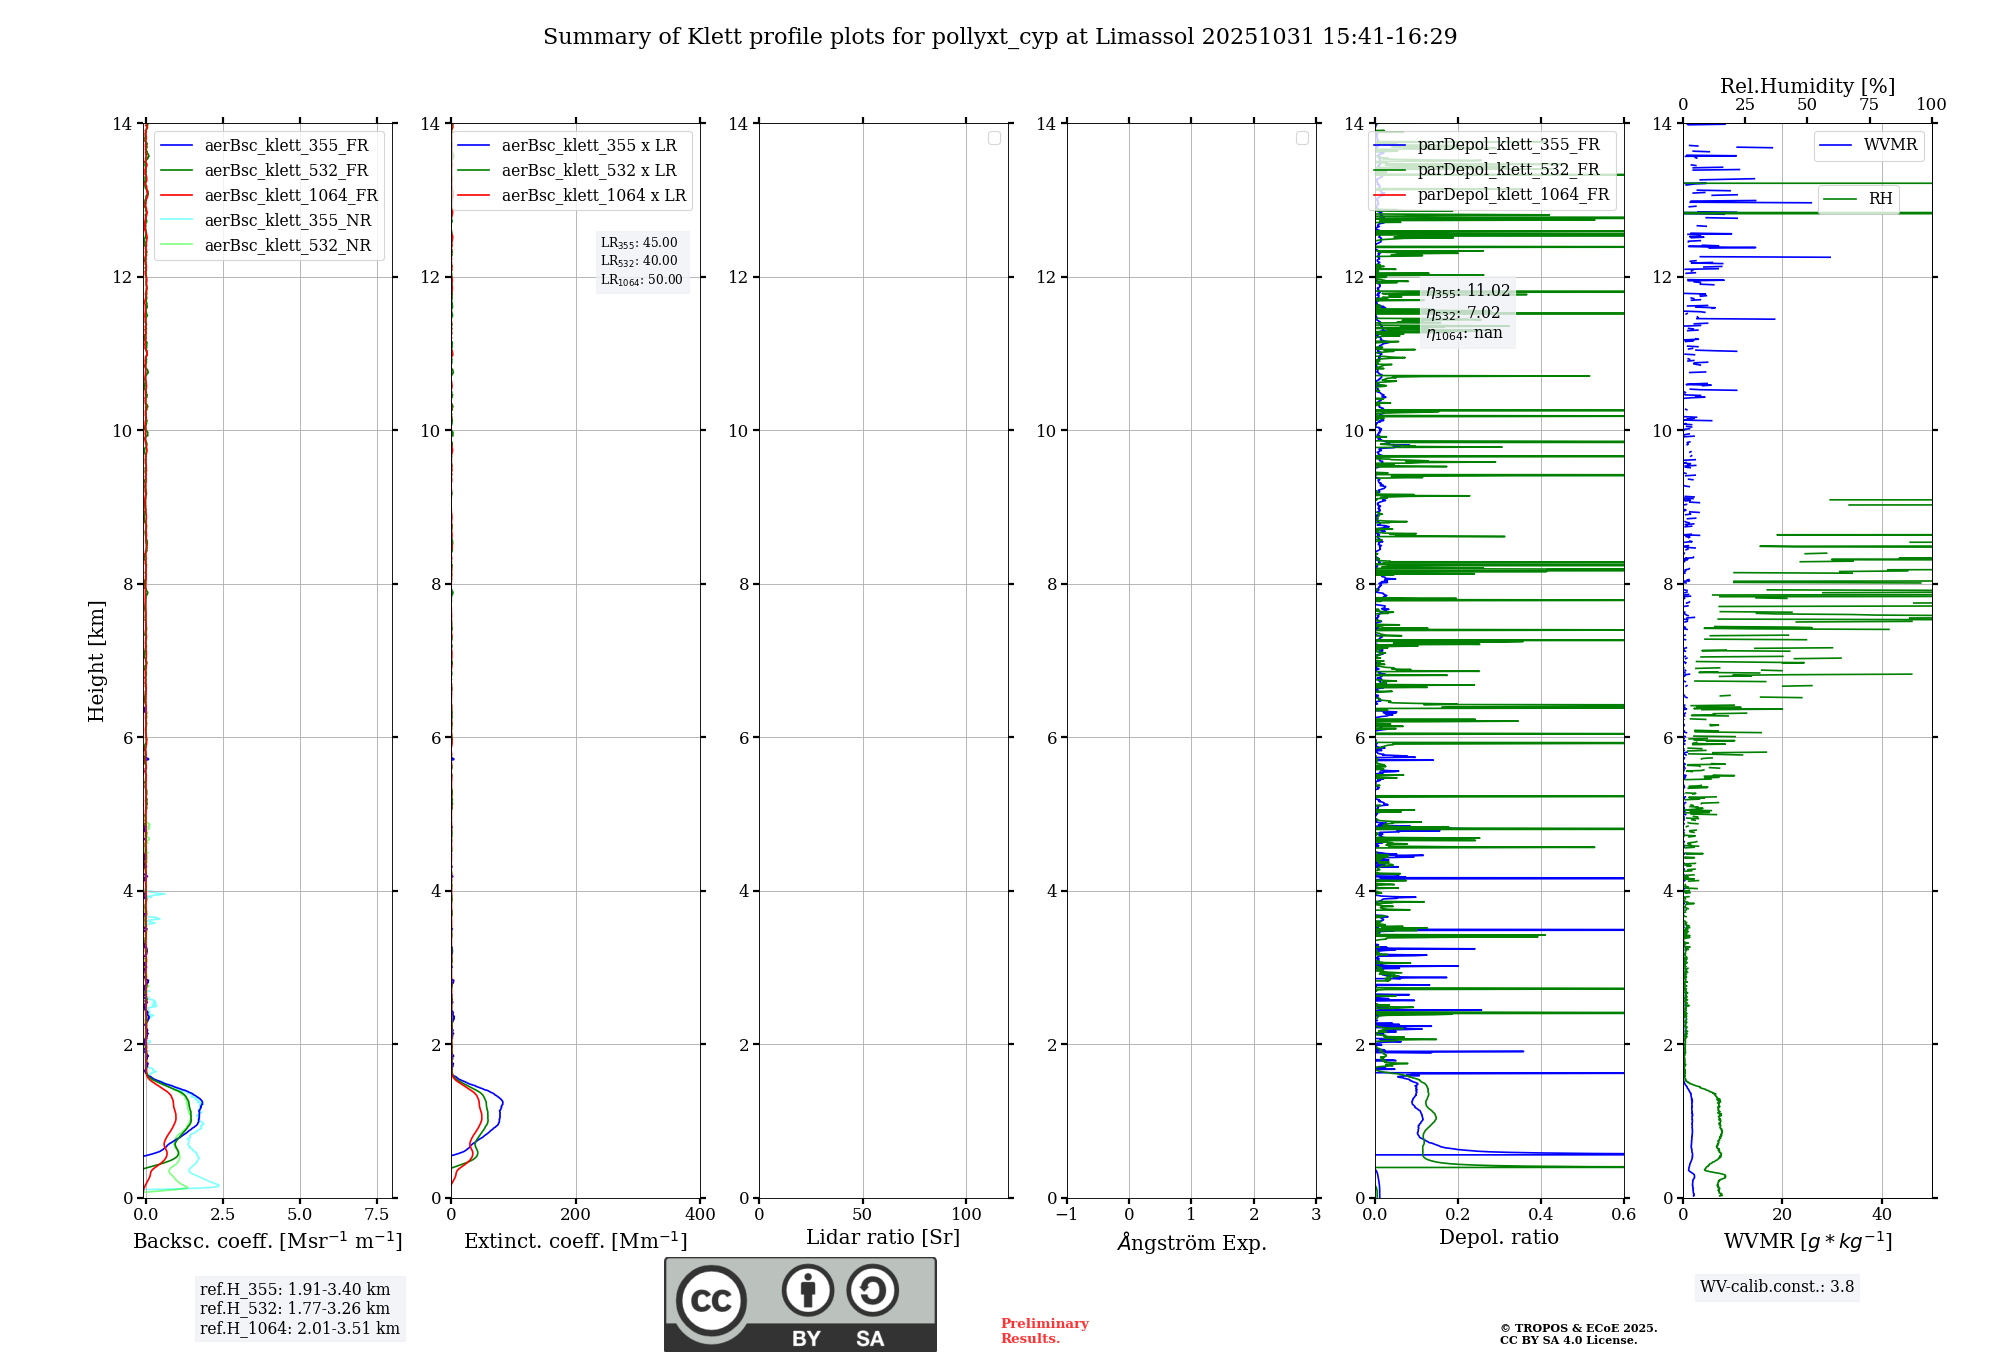
Task: Select the parDepol_klett_355_FR legend entry
Action: 1508,145
